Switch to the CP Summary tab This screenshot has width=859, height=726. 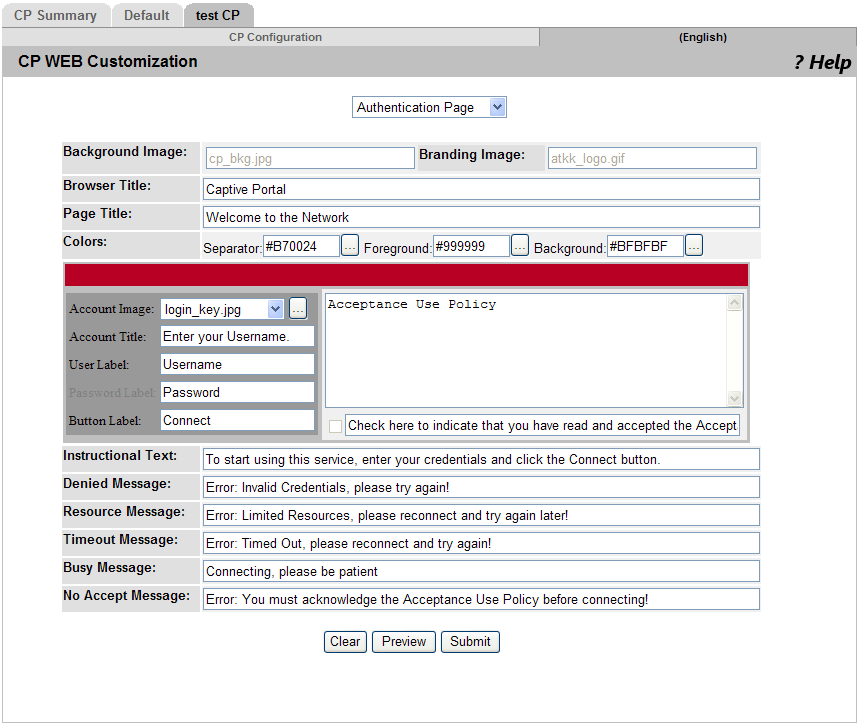[x=55, y=15]
